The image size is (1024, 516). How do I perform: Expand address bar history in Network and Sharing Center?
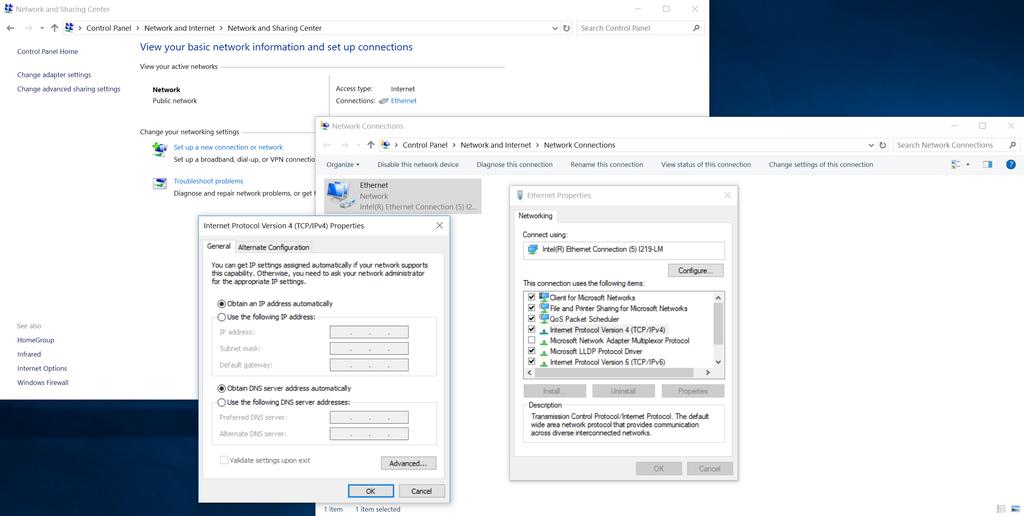point(554,28)
